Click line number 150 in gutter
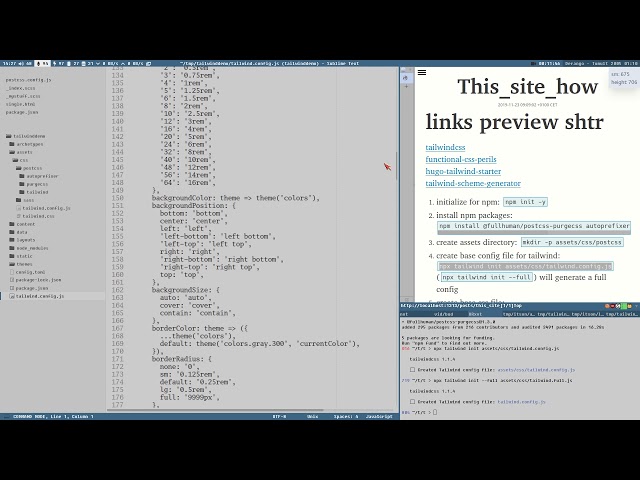The height and width of the screenshot is (480, 640). click(x=118, y=198)
